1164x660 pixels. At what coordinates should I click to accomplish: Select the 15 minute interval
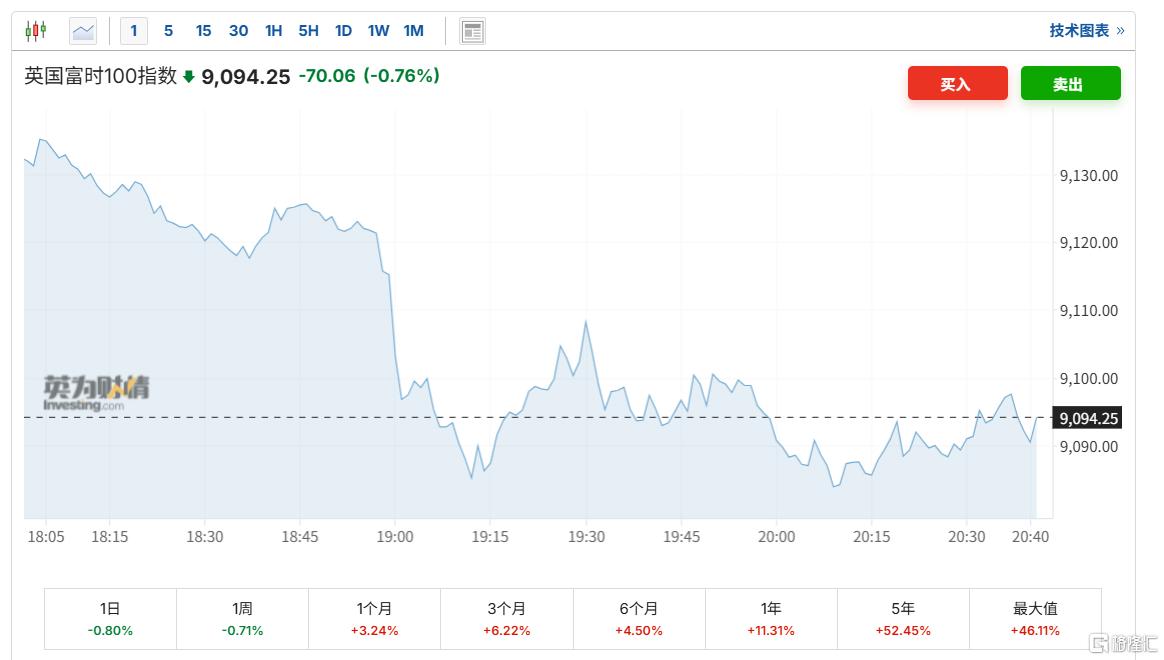coord(203,31)
